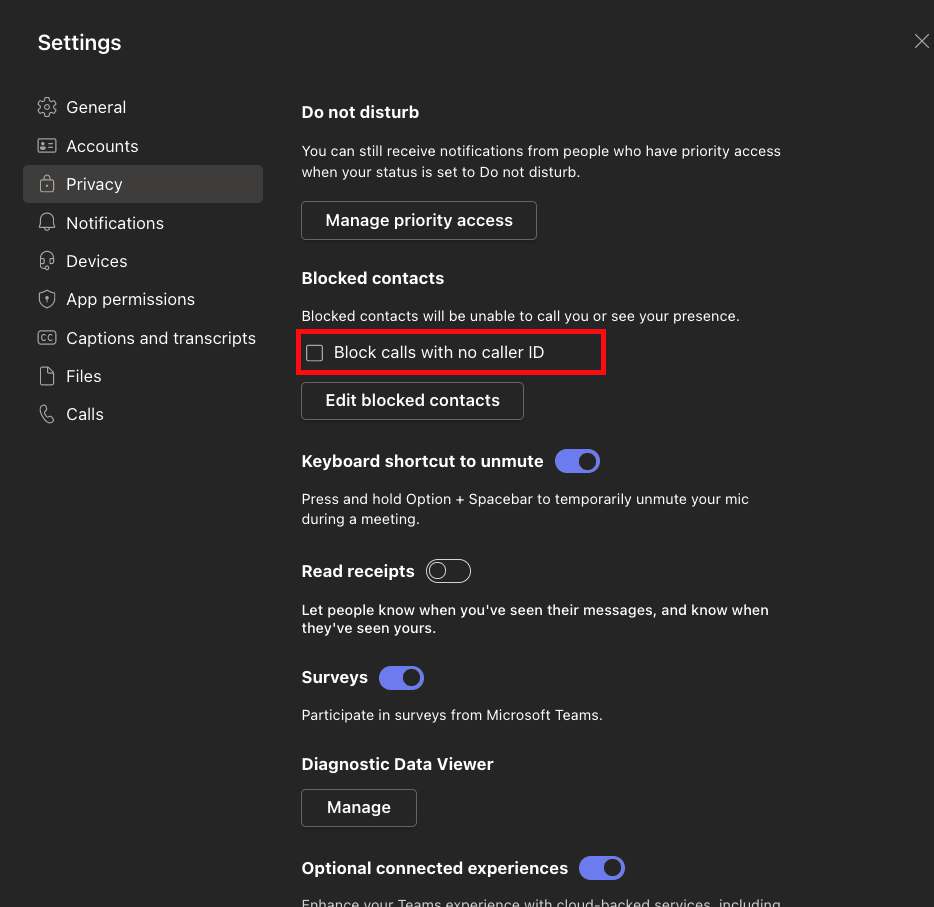Open General settings
This screenshot has height=907, width=934.
pos(142,107)
